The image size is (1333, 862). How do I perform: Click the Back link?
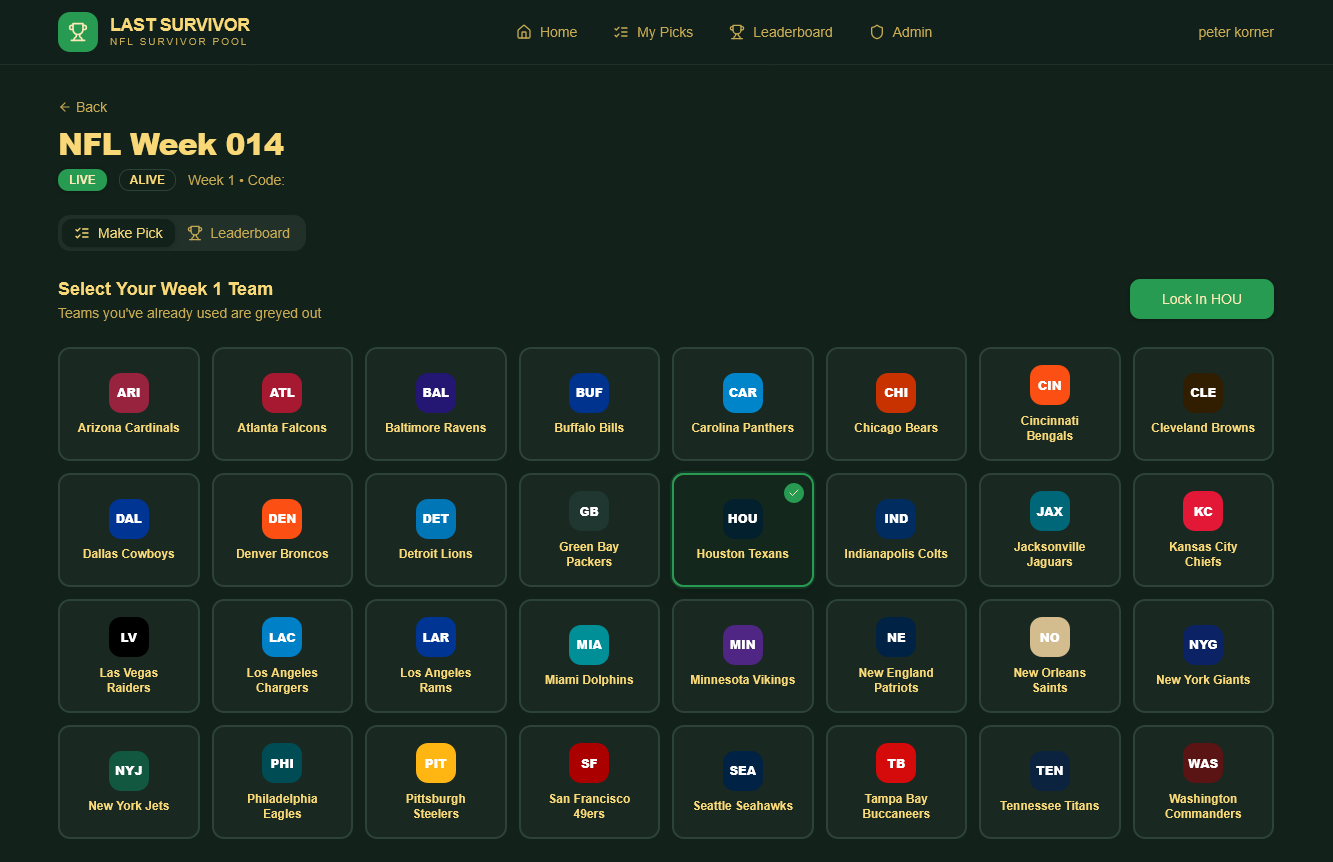click(83, 107)
